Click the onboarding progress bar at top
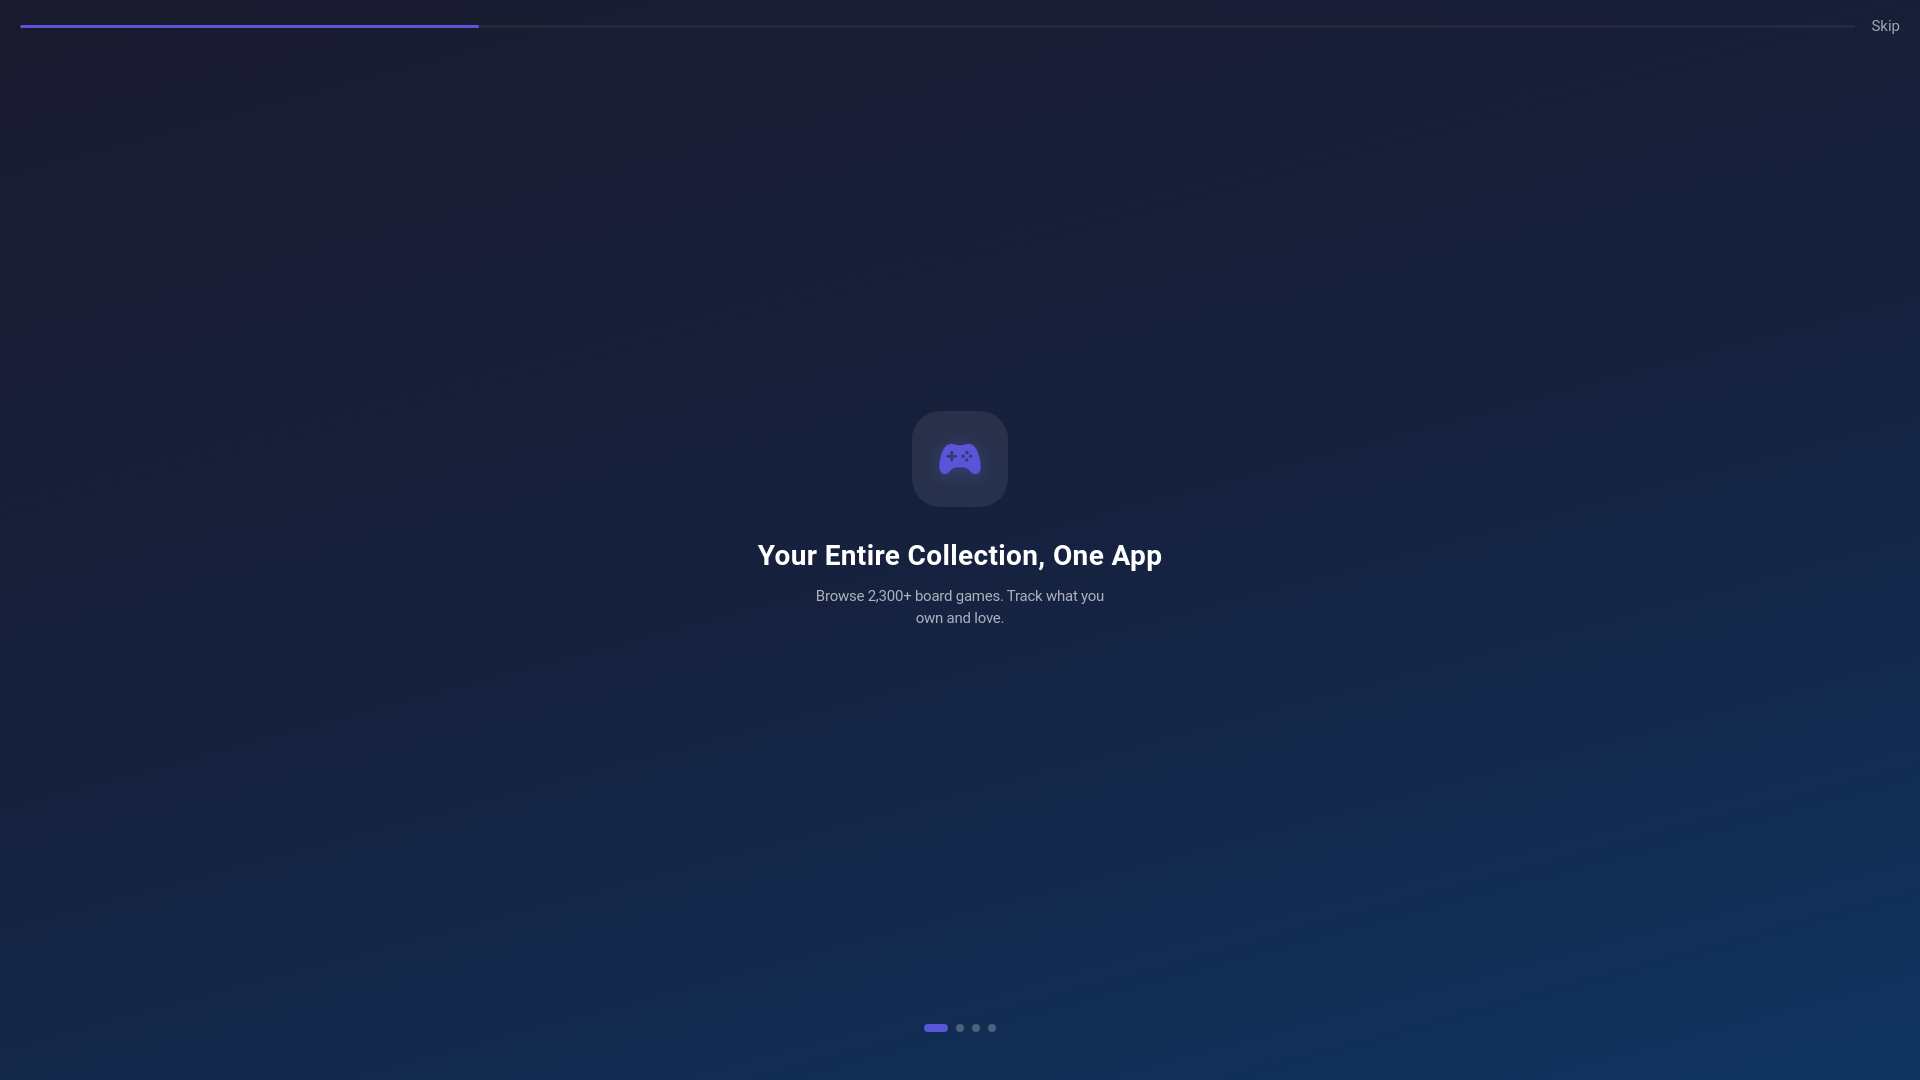 937,26
